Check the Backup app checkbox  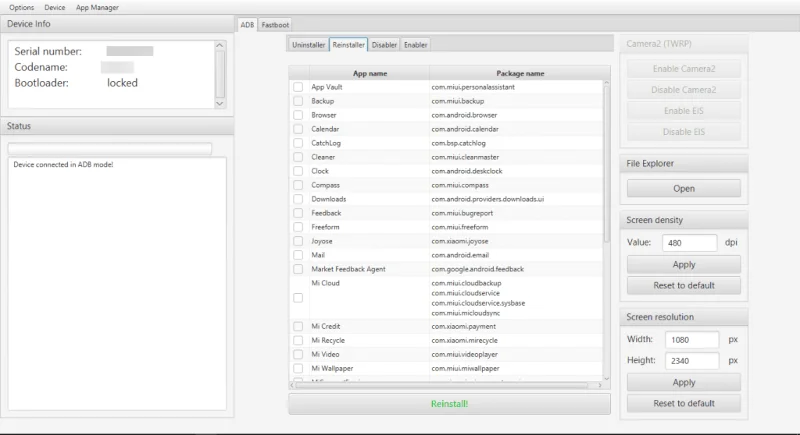tap(298, 101)
